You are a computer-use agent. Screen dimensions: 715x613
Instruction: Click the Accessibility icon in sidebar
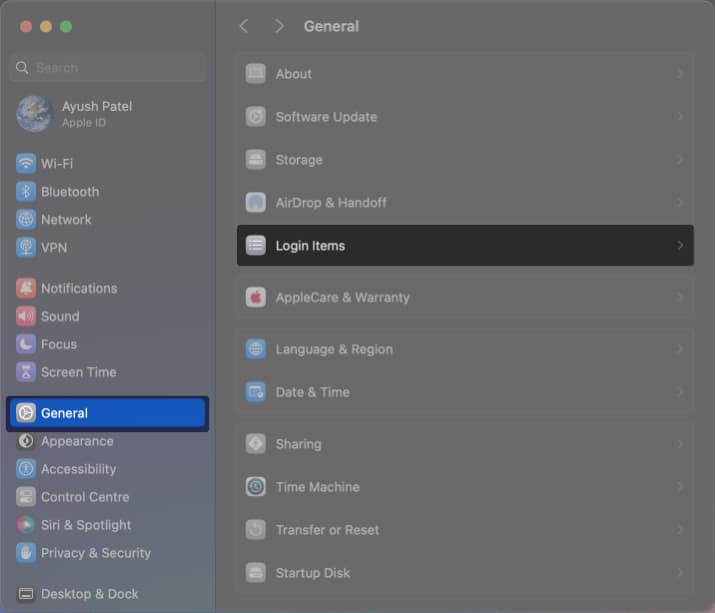(x=26, y=469)
